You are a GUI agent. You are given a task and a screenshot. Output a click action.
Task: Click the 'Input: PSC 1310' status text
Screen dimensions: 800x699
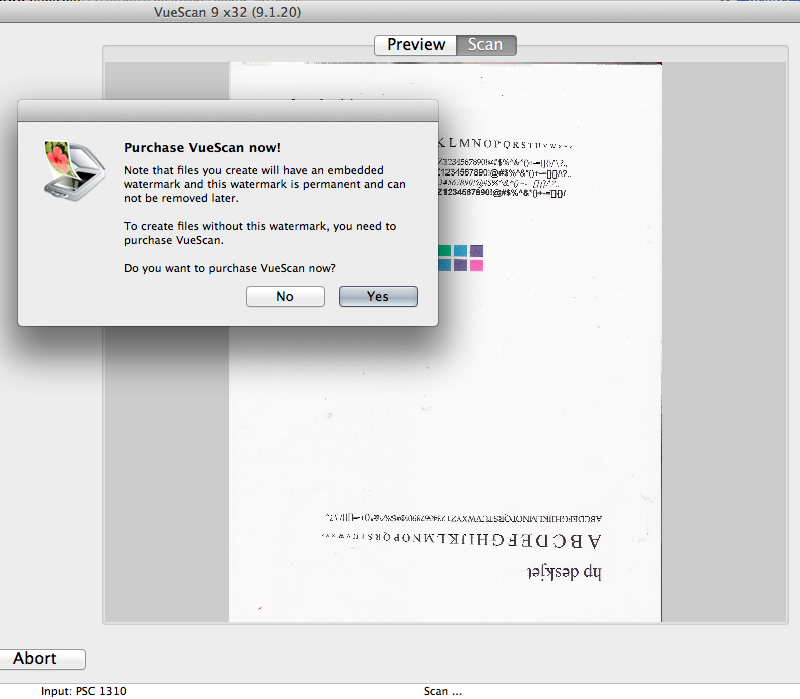(84, 691)
